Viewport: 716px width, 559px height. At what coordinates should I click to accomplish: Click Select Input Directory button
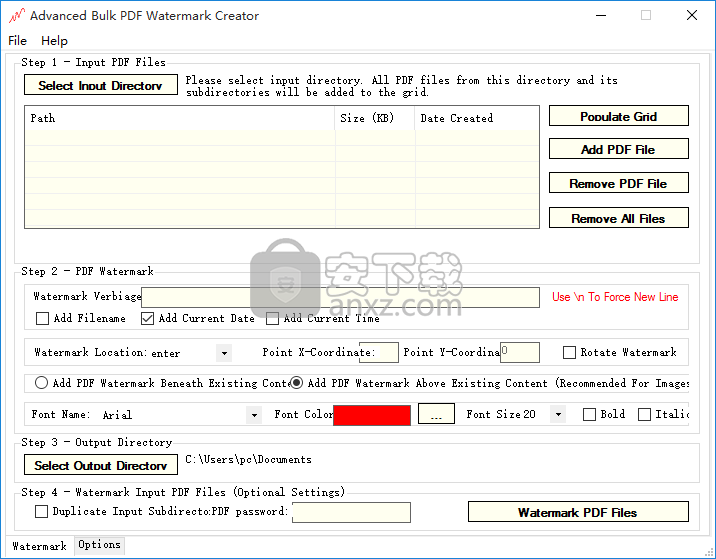pyautogui.click(x=100, y=85)
